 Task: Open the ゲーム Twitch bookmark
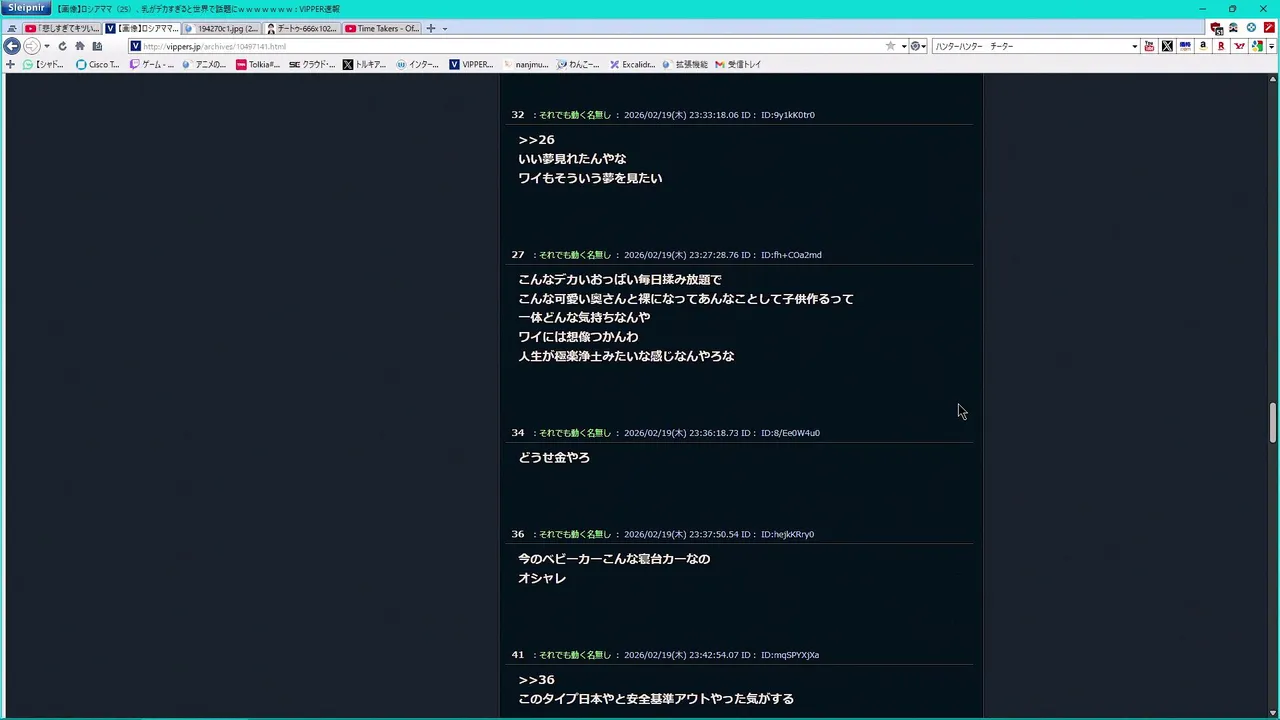point(152,64)
